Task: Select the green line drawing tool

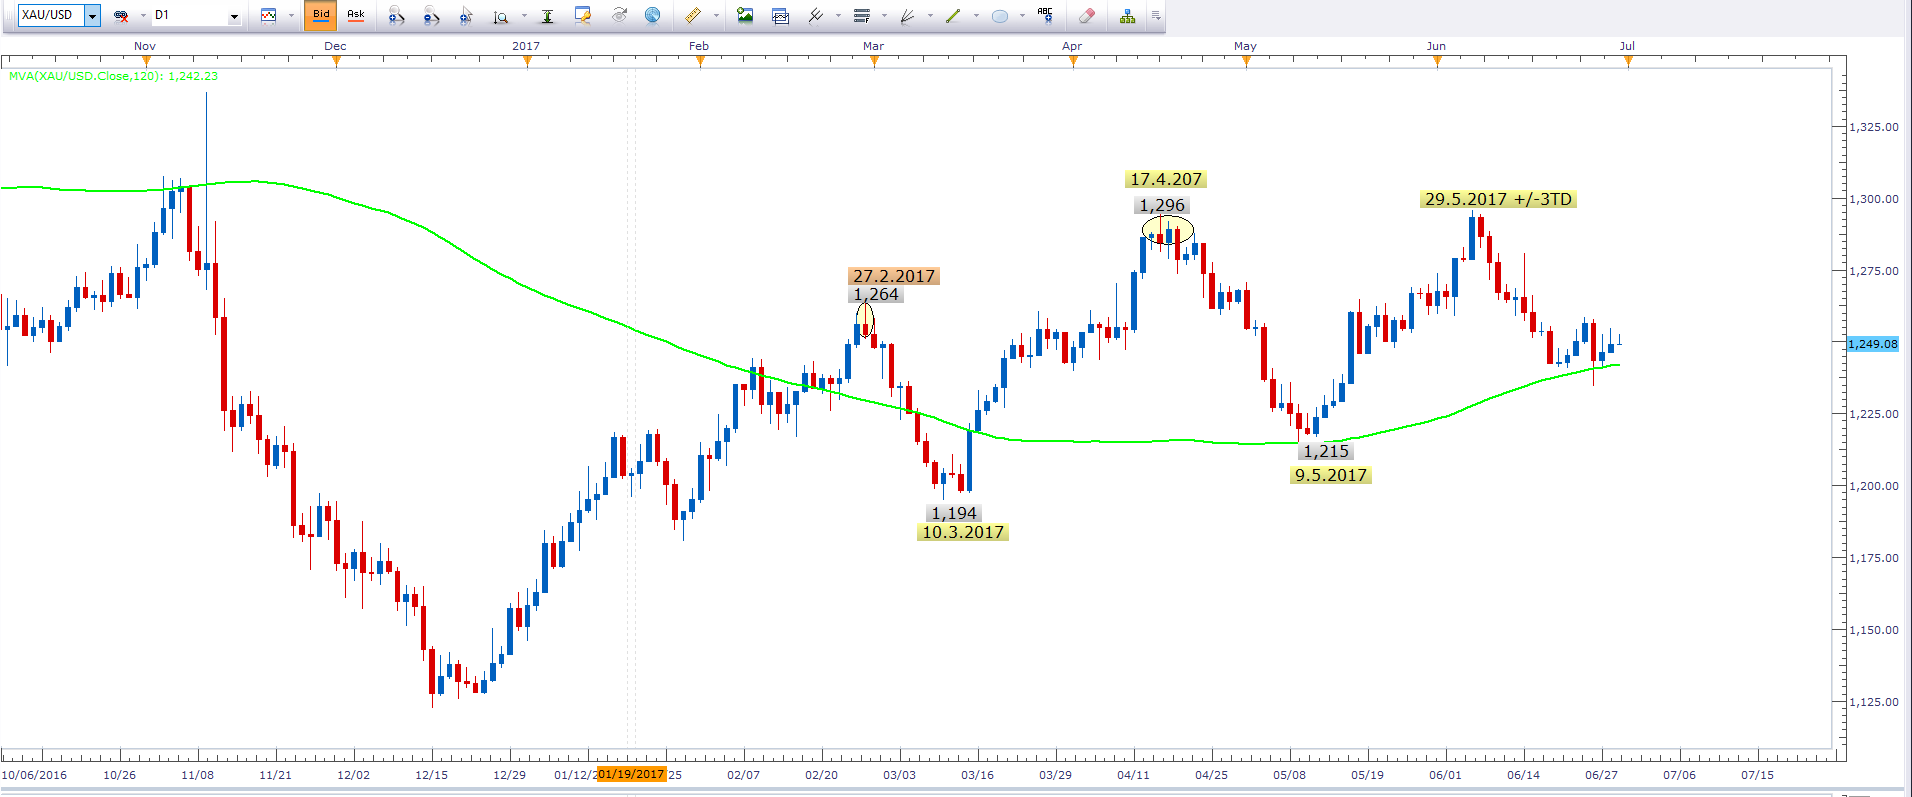Action: (x=953, y=16)
